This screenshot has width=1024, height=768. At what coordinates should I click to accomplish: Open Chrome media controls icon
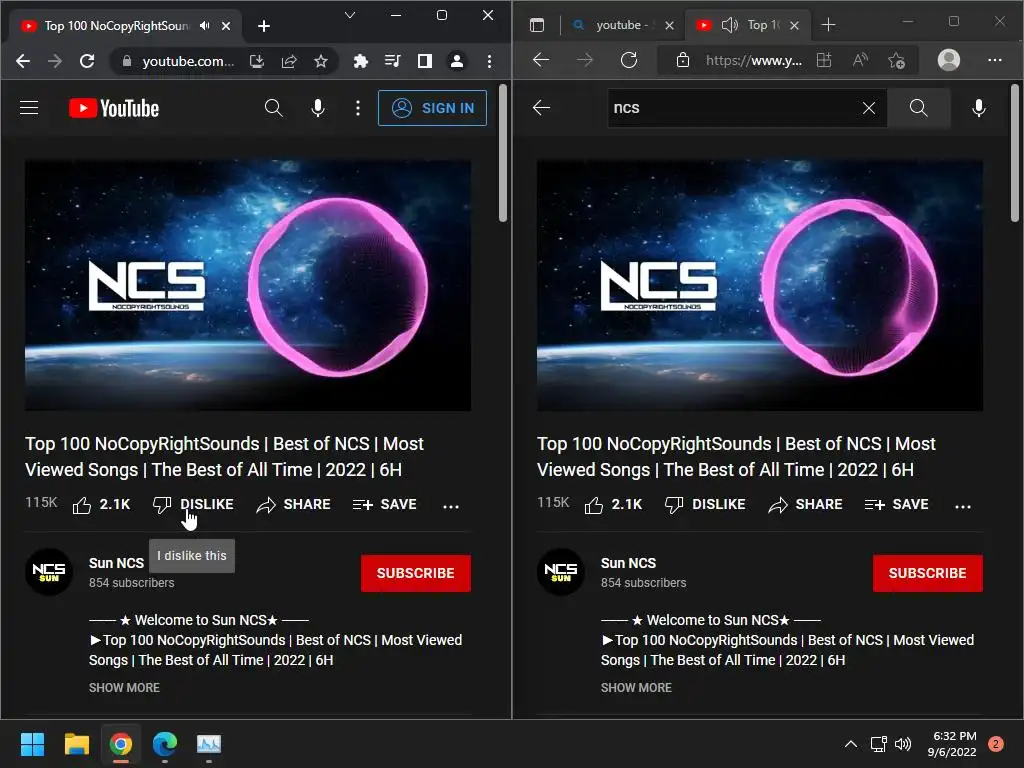point(392,61)
